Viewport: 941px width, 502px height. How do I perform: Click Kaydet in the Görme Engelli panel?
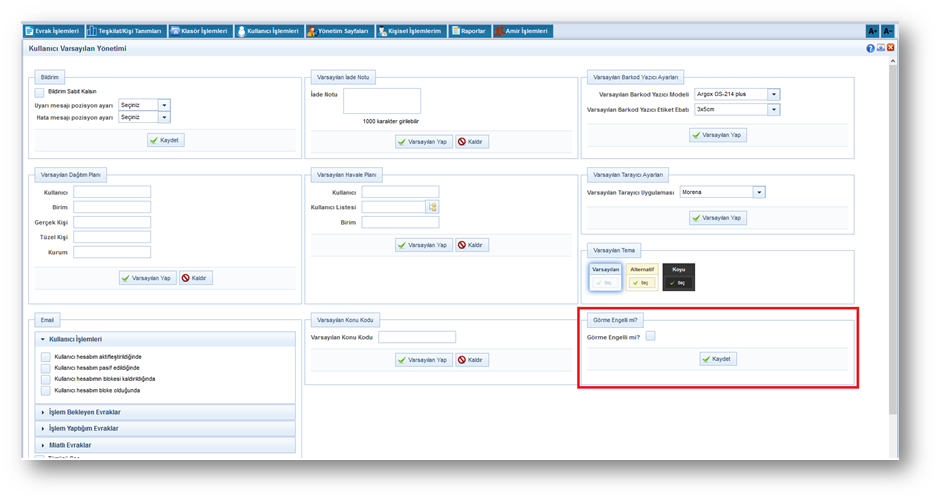718,359
